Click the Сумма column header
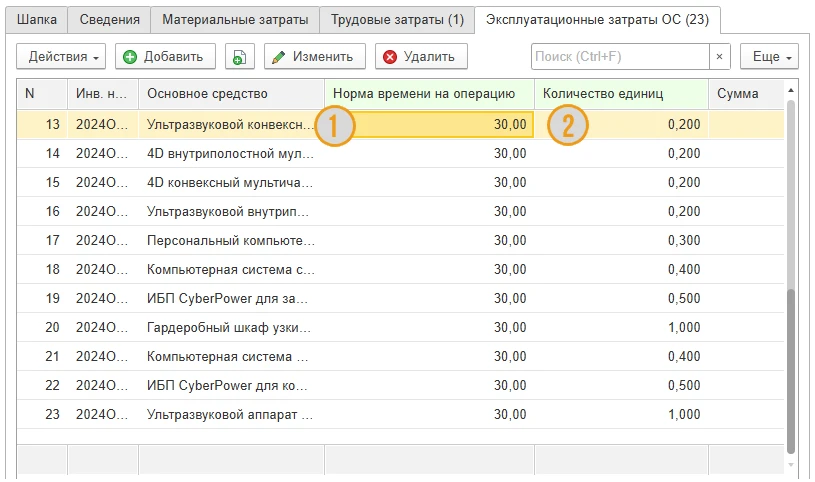The image size is (815, 482). (x=746, y=94)
